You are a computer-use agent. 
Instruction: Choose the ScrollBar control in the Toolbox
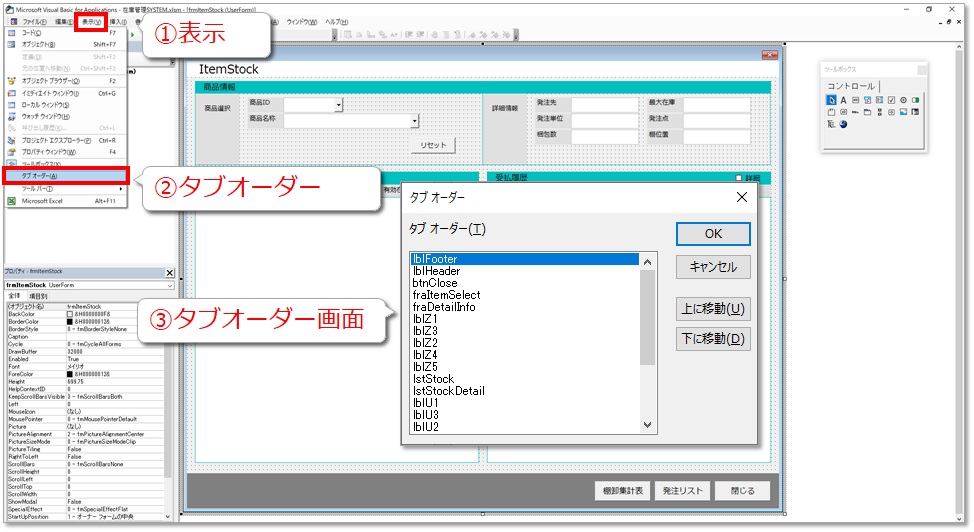tap(880, 112)
